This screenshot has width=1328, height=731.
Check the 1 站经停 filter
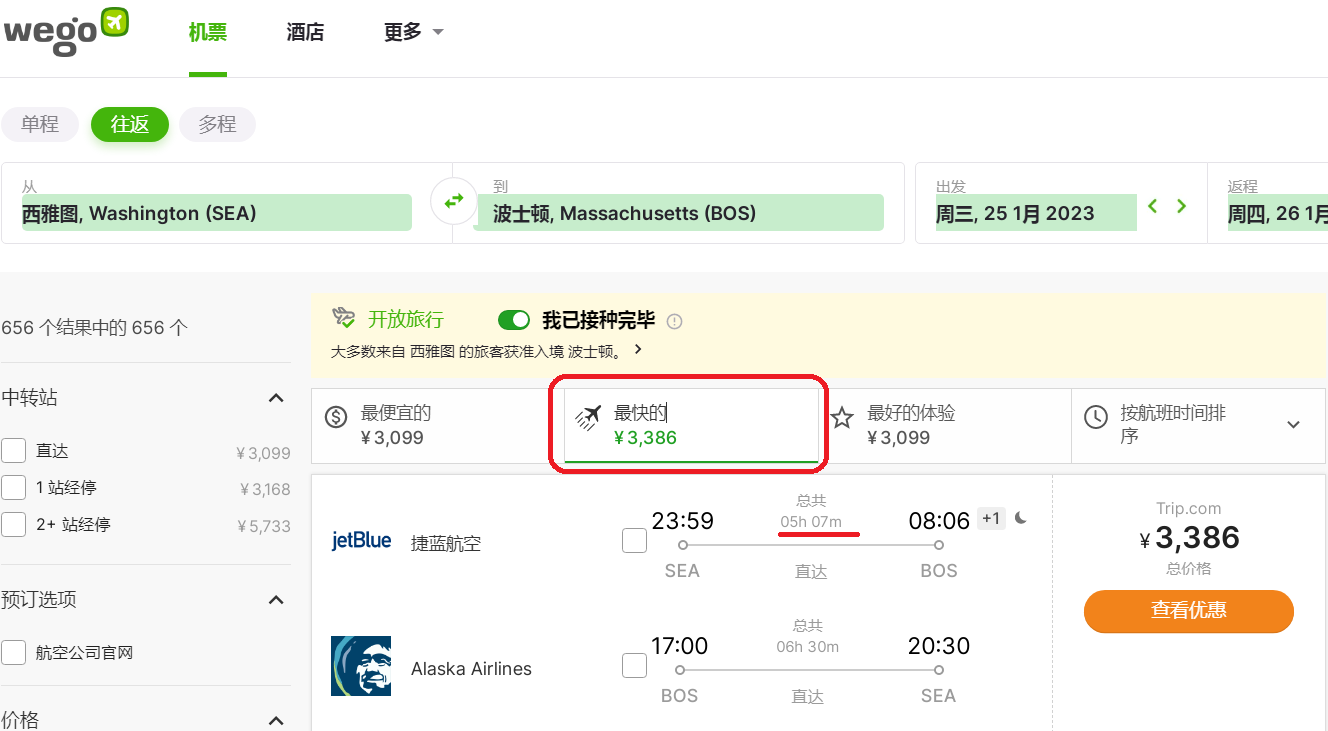coord(14,488)
